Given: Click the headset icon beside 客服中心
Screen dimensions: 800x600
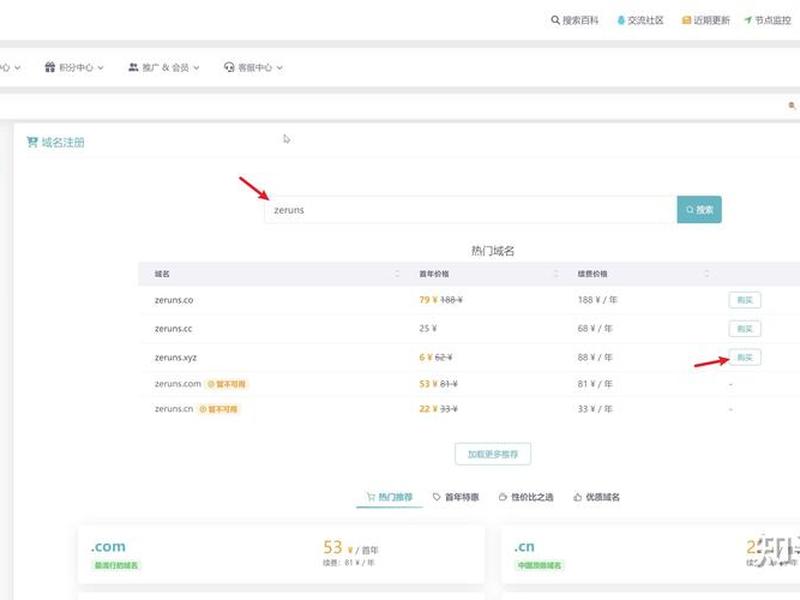Looking at the screenshot, I should click(x=229, y=67).
